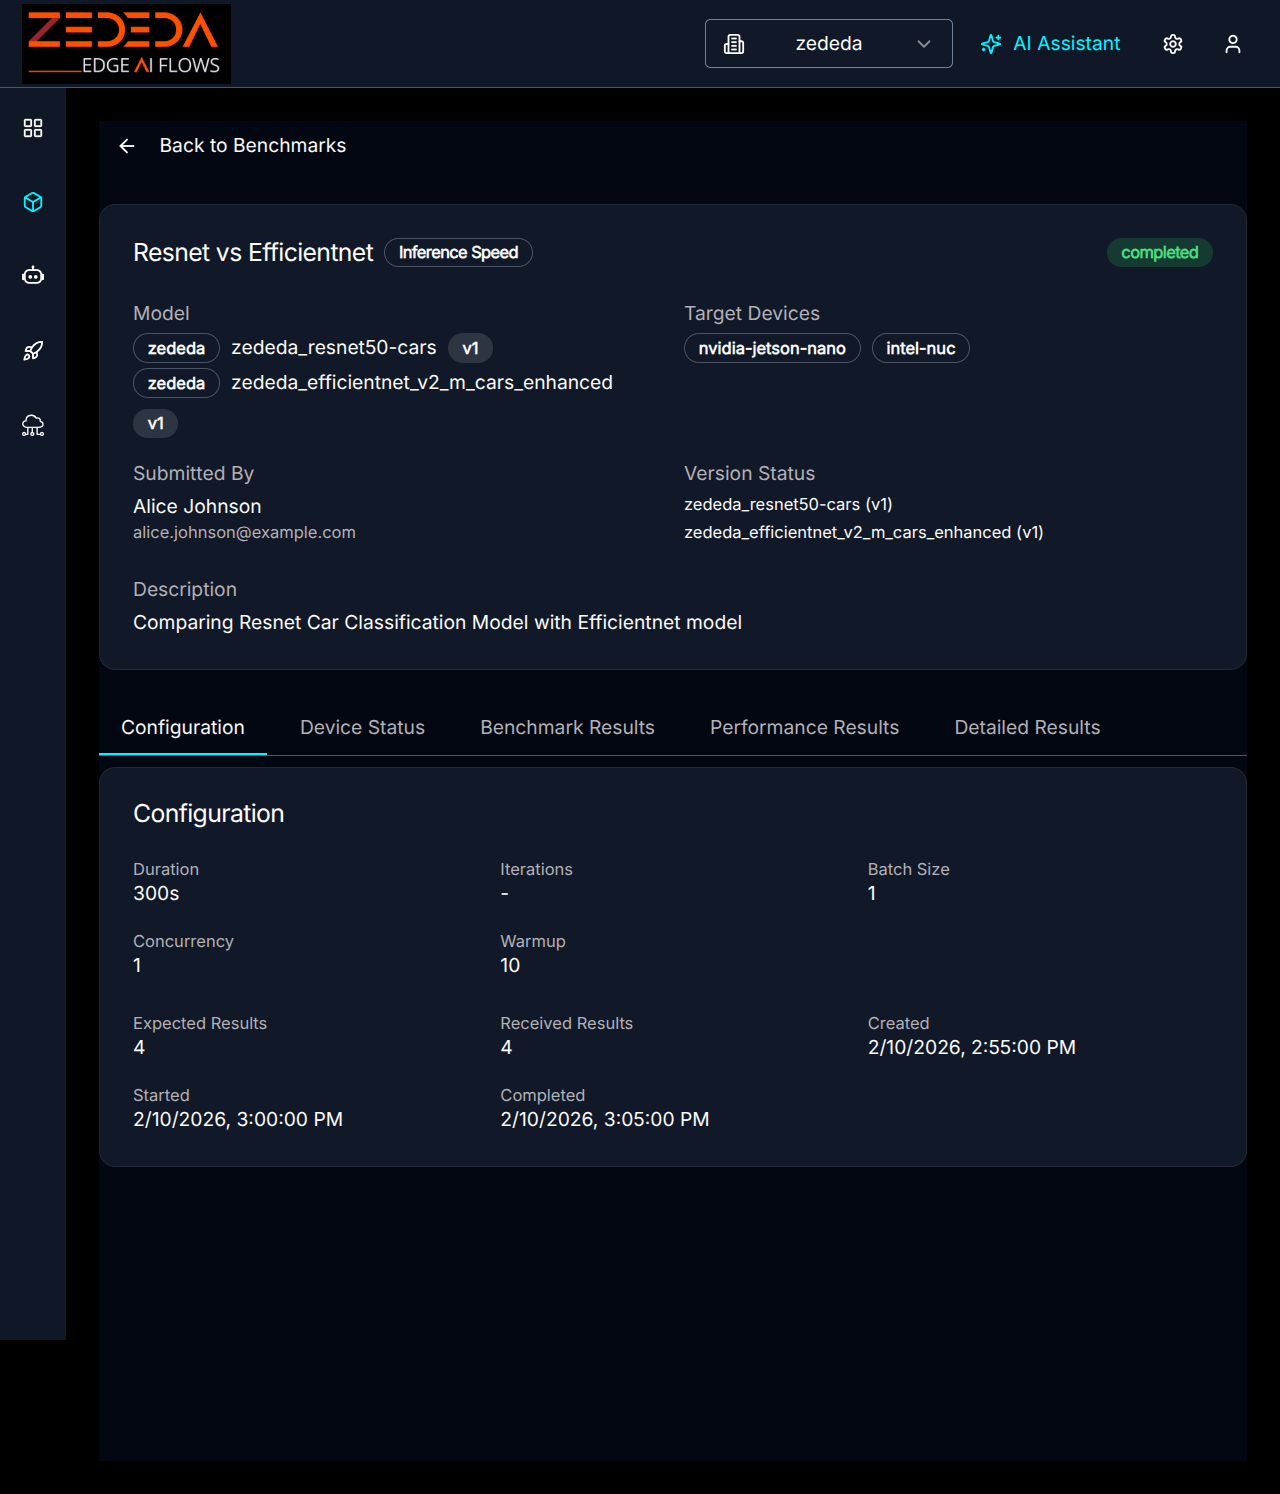
Task: Open the user profile icon
Action: coord(1233,44)
